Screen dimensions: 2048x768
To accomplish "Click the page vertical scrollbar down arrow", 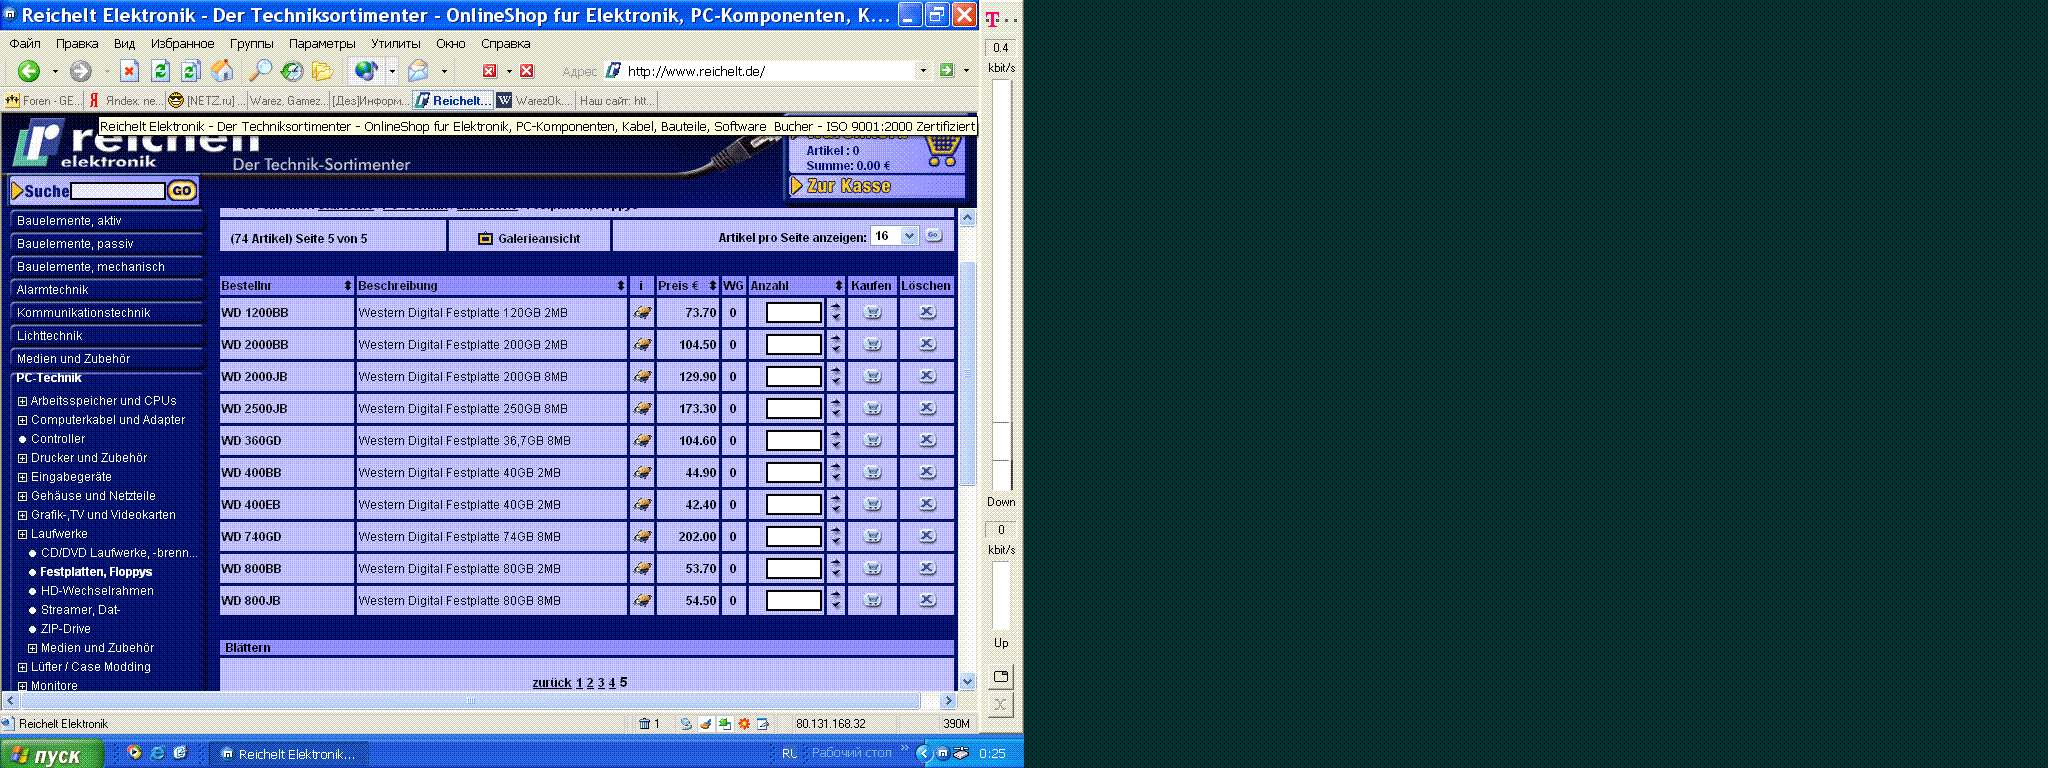I will (967, 682).
